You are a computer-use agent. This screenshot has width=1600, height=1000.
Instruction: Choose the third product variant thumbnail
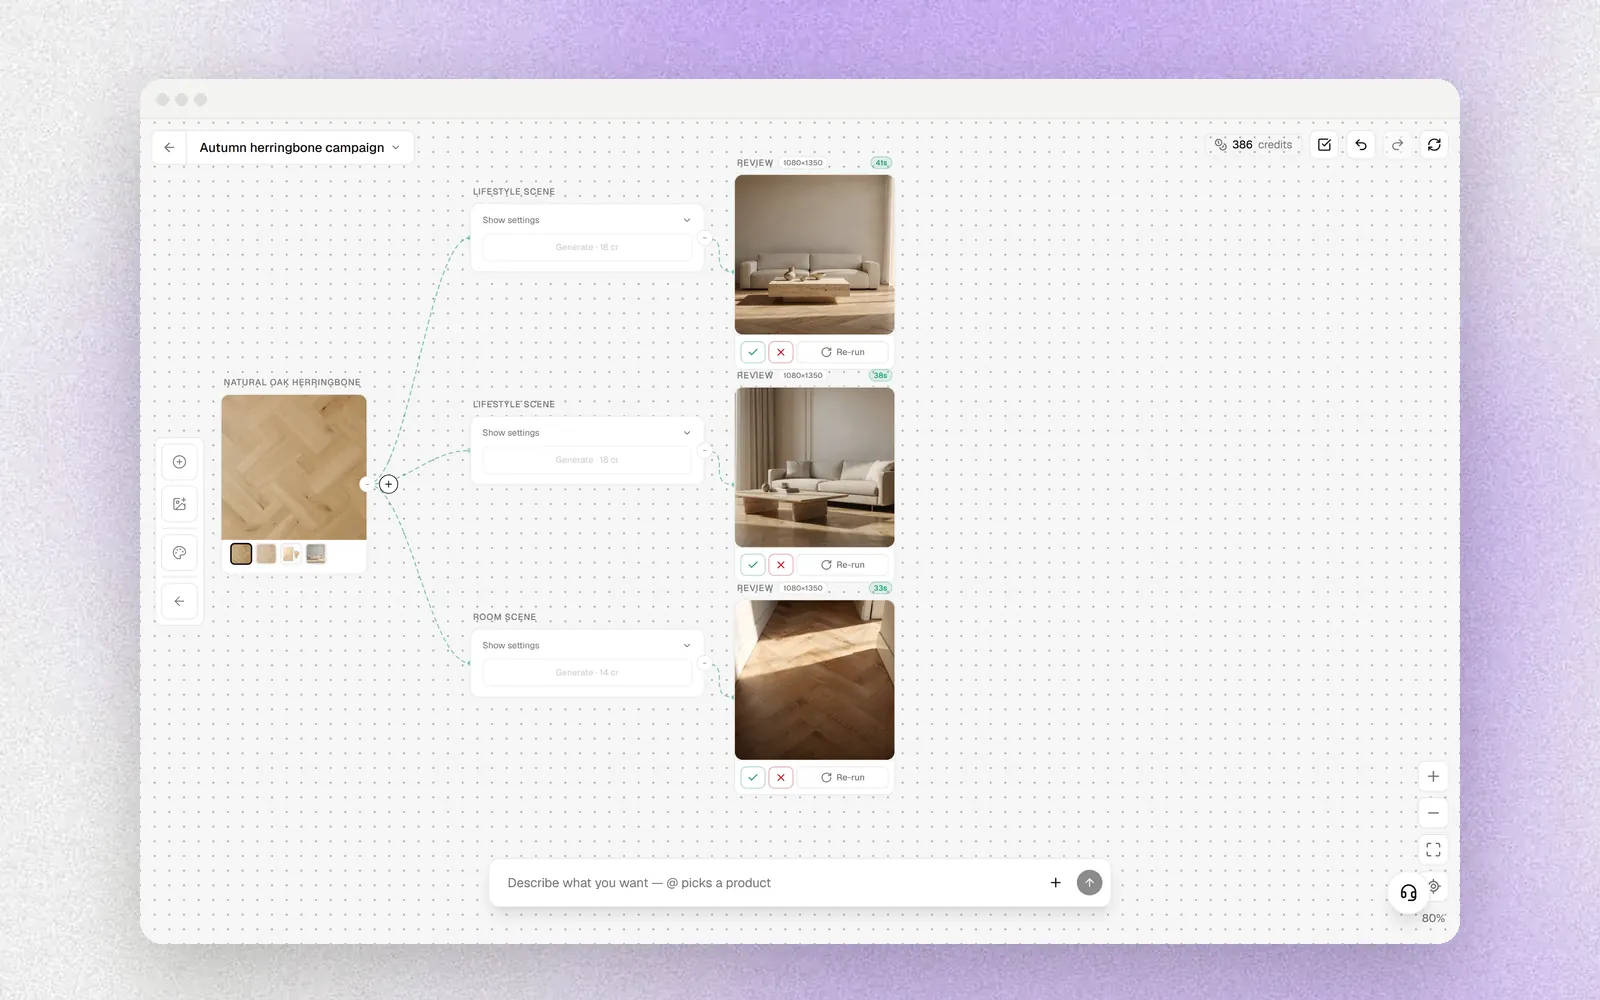pyautogui.click(x=291, y=554)
